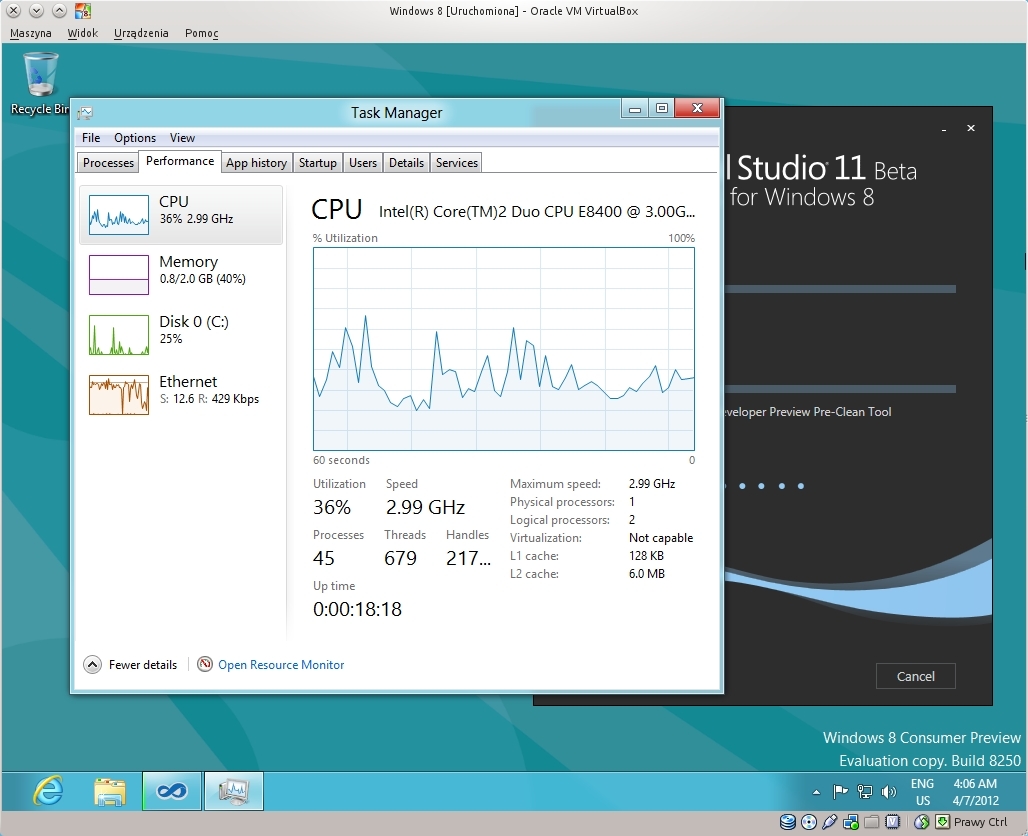Click VirtualBox optical drive status icon
This screenshot has height=836, width=1028.
tap(809, 822)
